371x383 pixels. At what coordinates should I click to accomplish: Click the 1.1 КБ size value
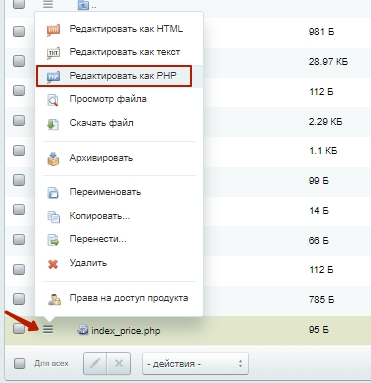tap(323, 151)
